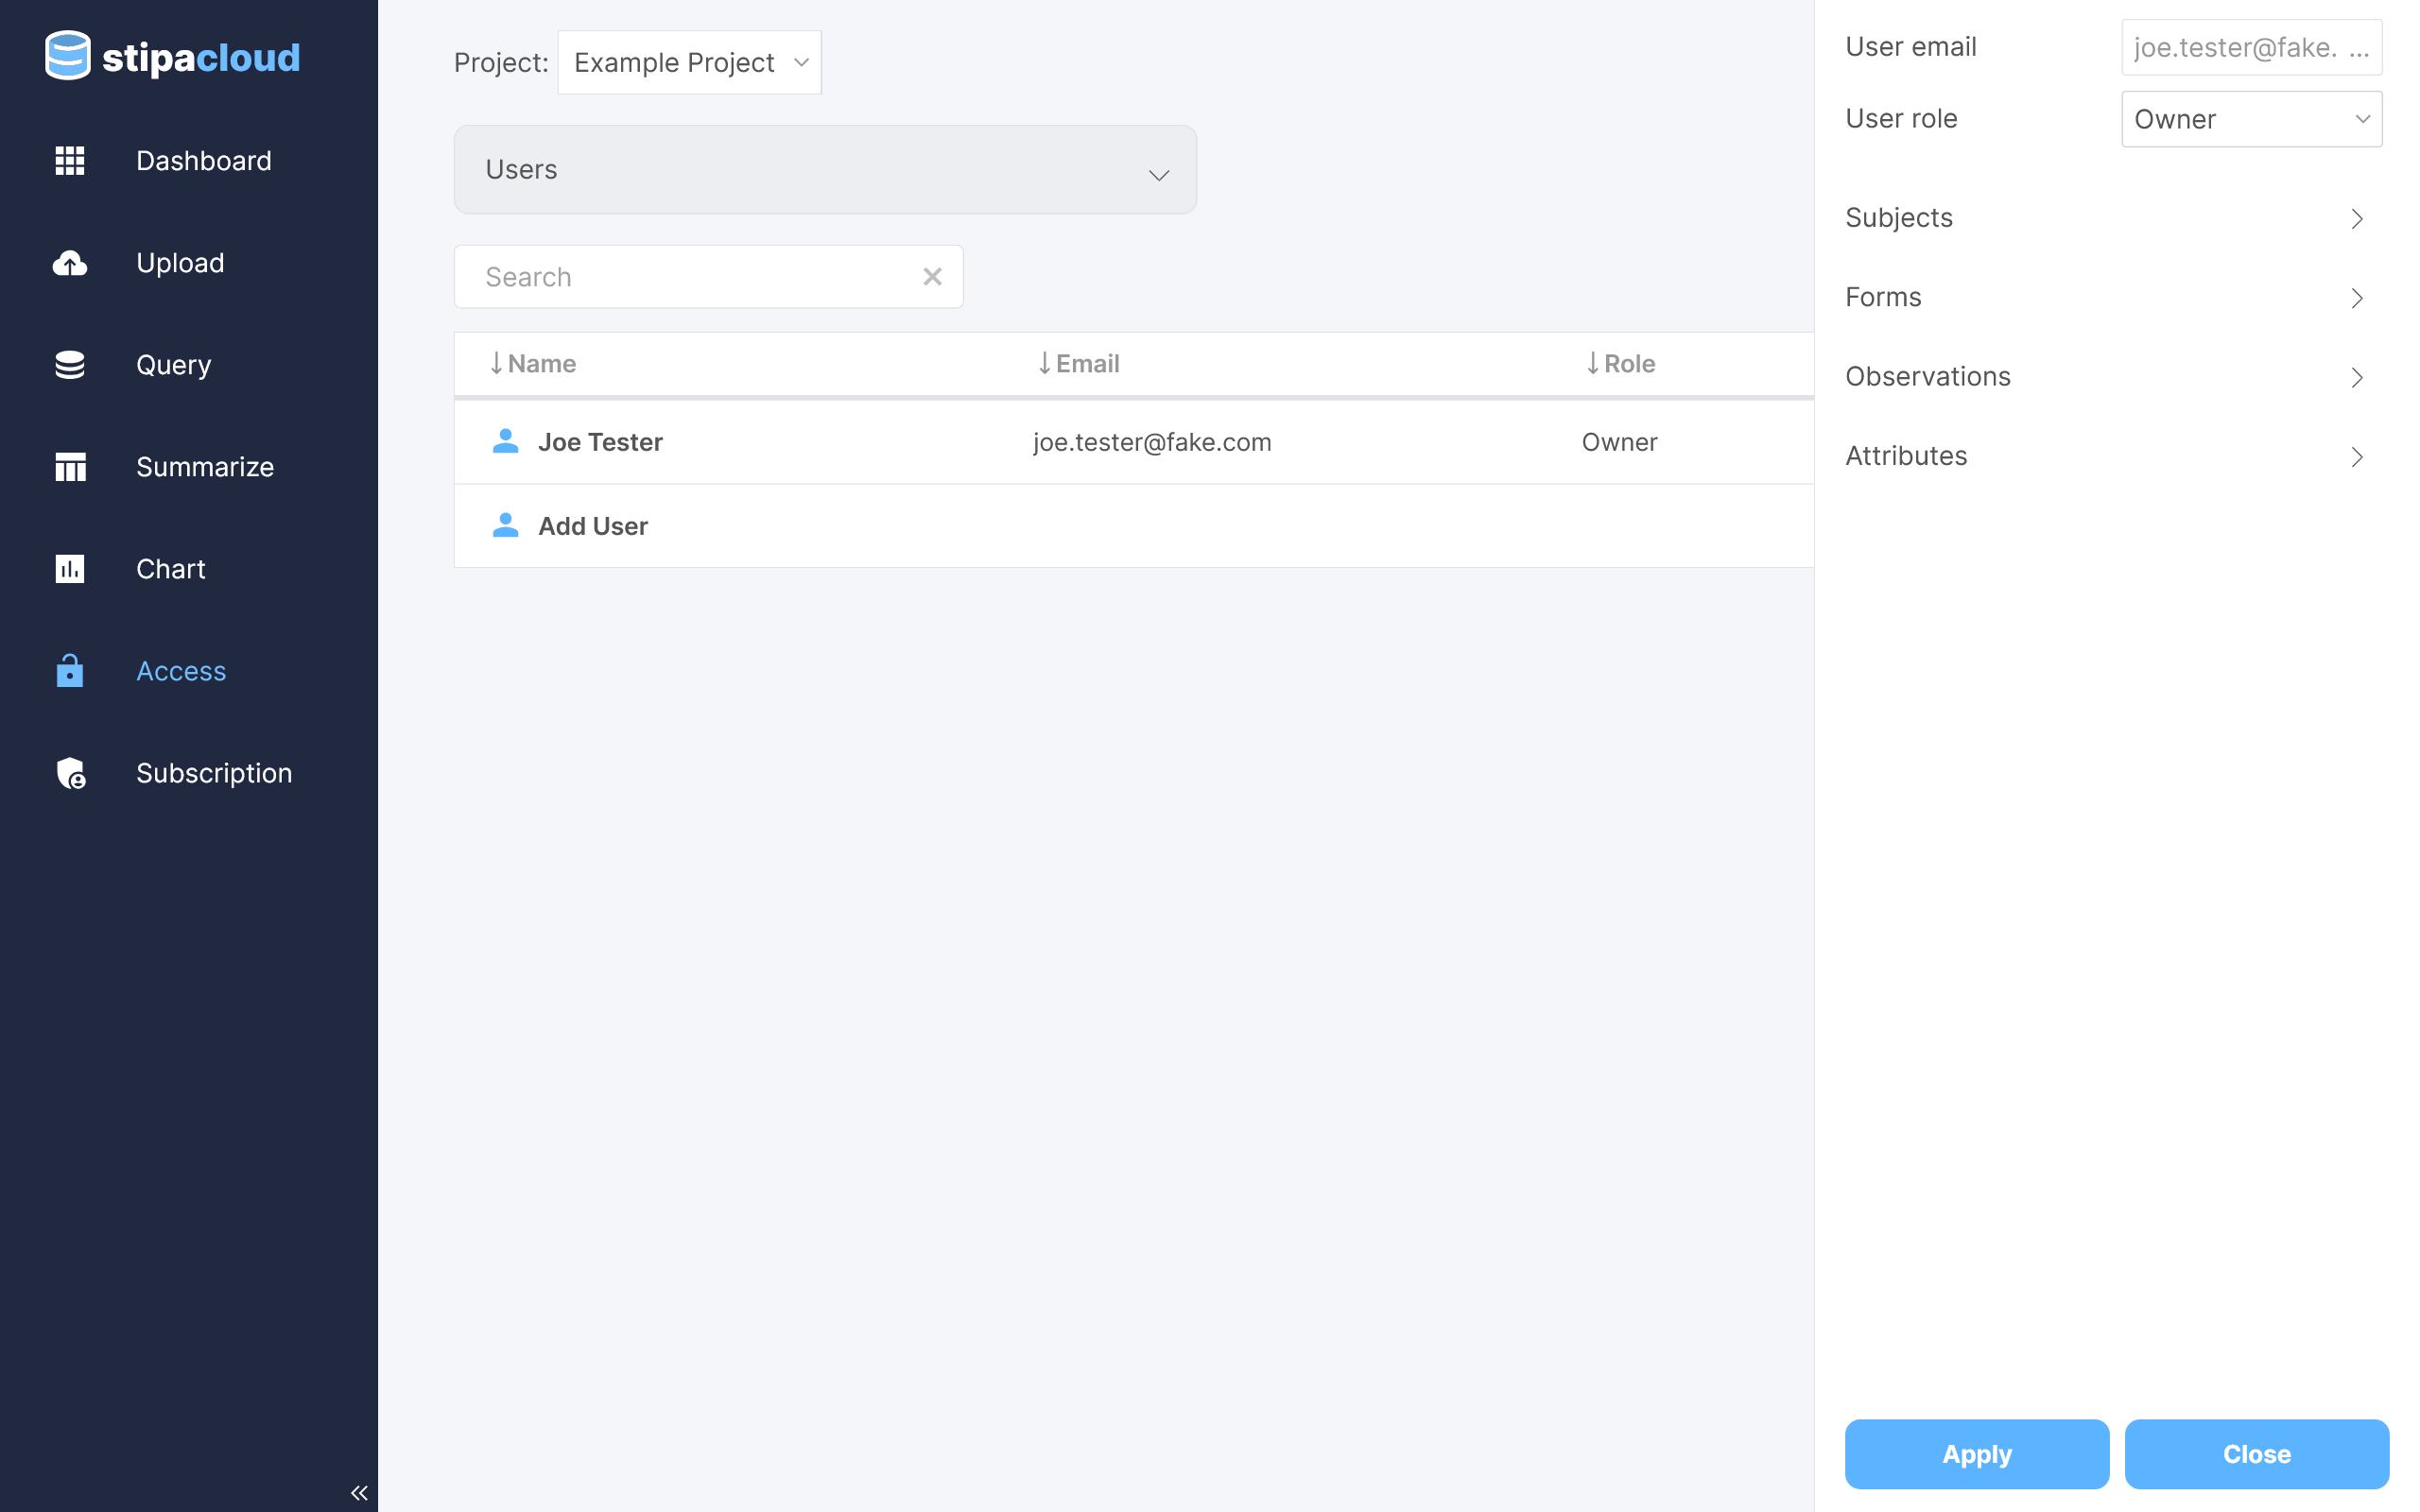Sort the table by Email column
The image size is (2420, 1512).
pyautogui.click(x=1078, y=364)
